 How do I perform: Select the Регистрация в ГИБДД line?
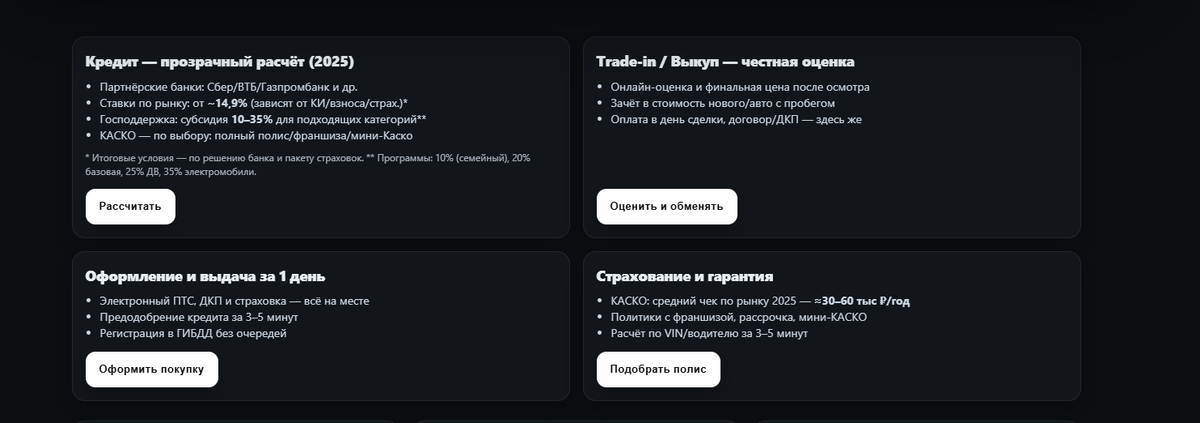(193, 333)
